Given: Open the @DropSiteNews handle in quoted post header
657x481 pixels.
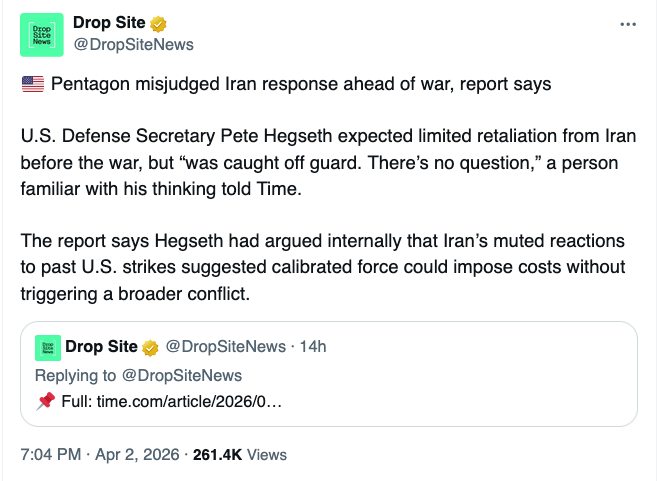Looking at the screenshot, I should pyautogui.click(x=225, y=347).
